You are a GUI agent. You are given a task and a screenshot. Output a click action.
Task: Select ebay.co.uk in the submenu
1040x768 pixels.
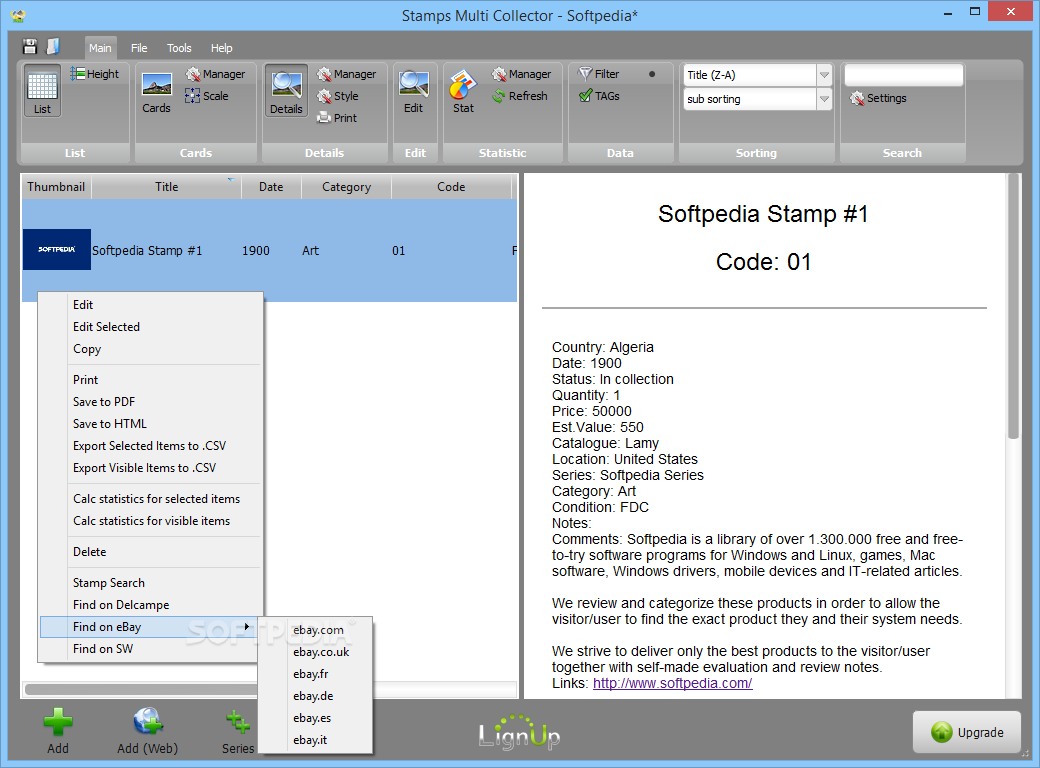click(315, 652)
